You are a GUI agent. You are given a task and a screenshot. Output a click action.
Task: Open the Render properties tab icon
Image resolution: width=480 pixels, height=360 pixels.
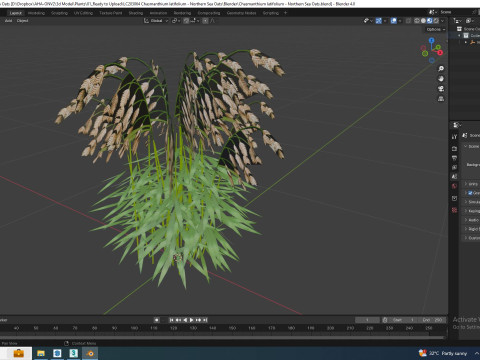click(x=454, y=148)
